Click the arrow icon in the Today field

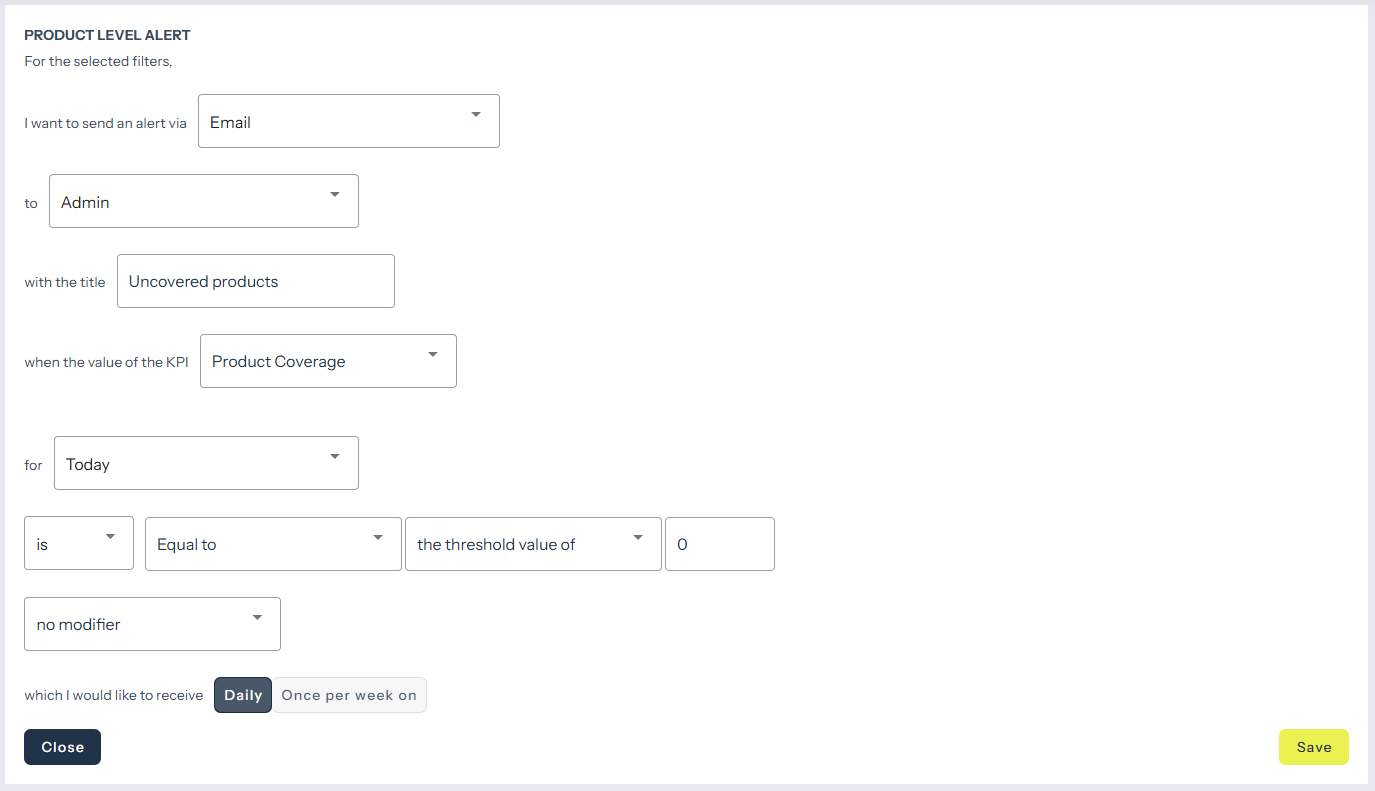pyautogui.click(x=335, y=456)
